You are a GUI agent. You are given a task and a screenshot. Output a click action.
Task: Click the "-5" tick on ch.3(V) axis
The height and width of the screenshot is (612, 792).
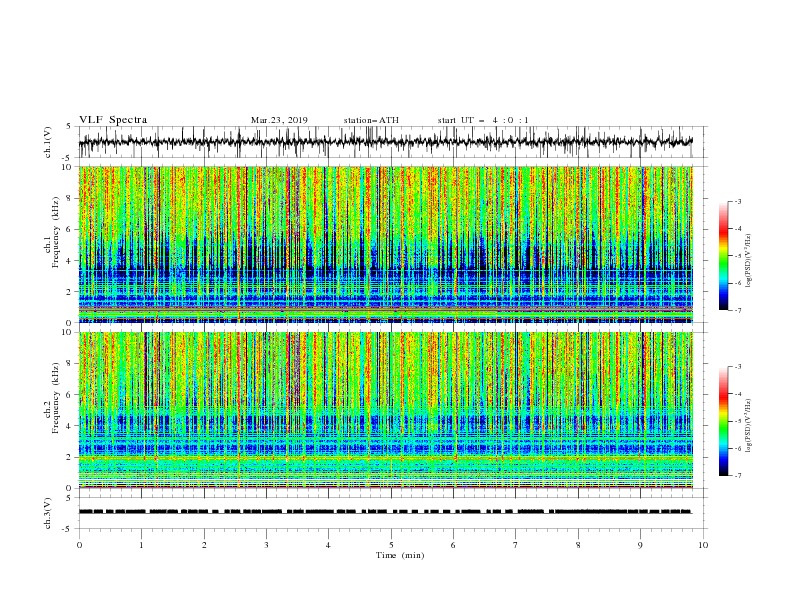[x=68, y=529]
